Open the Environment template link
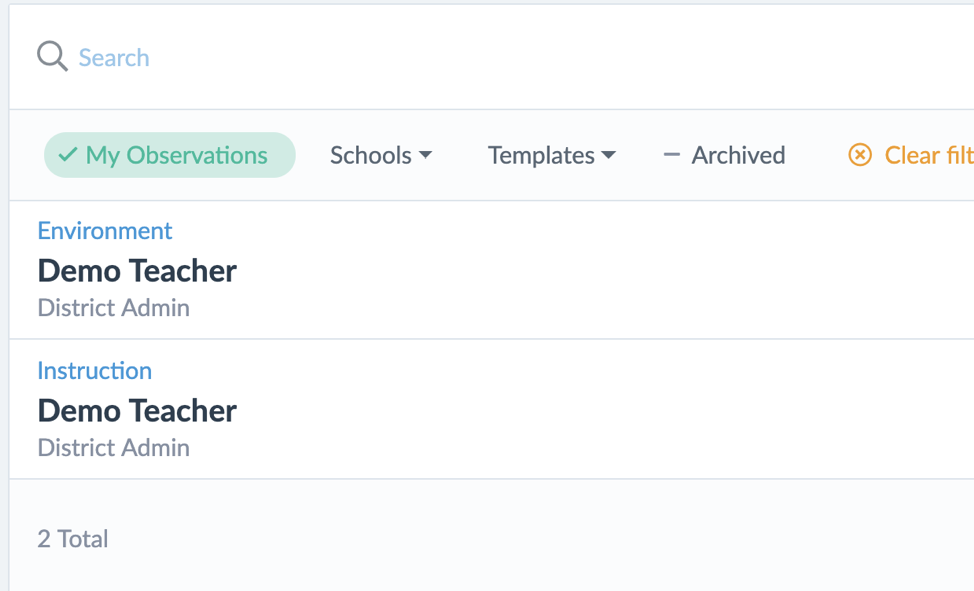Viewport: 974px width, 591px height. tap(105, 231)
